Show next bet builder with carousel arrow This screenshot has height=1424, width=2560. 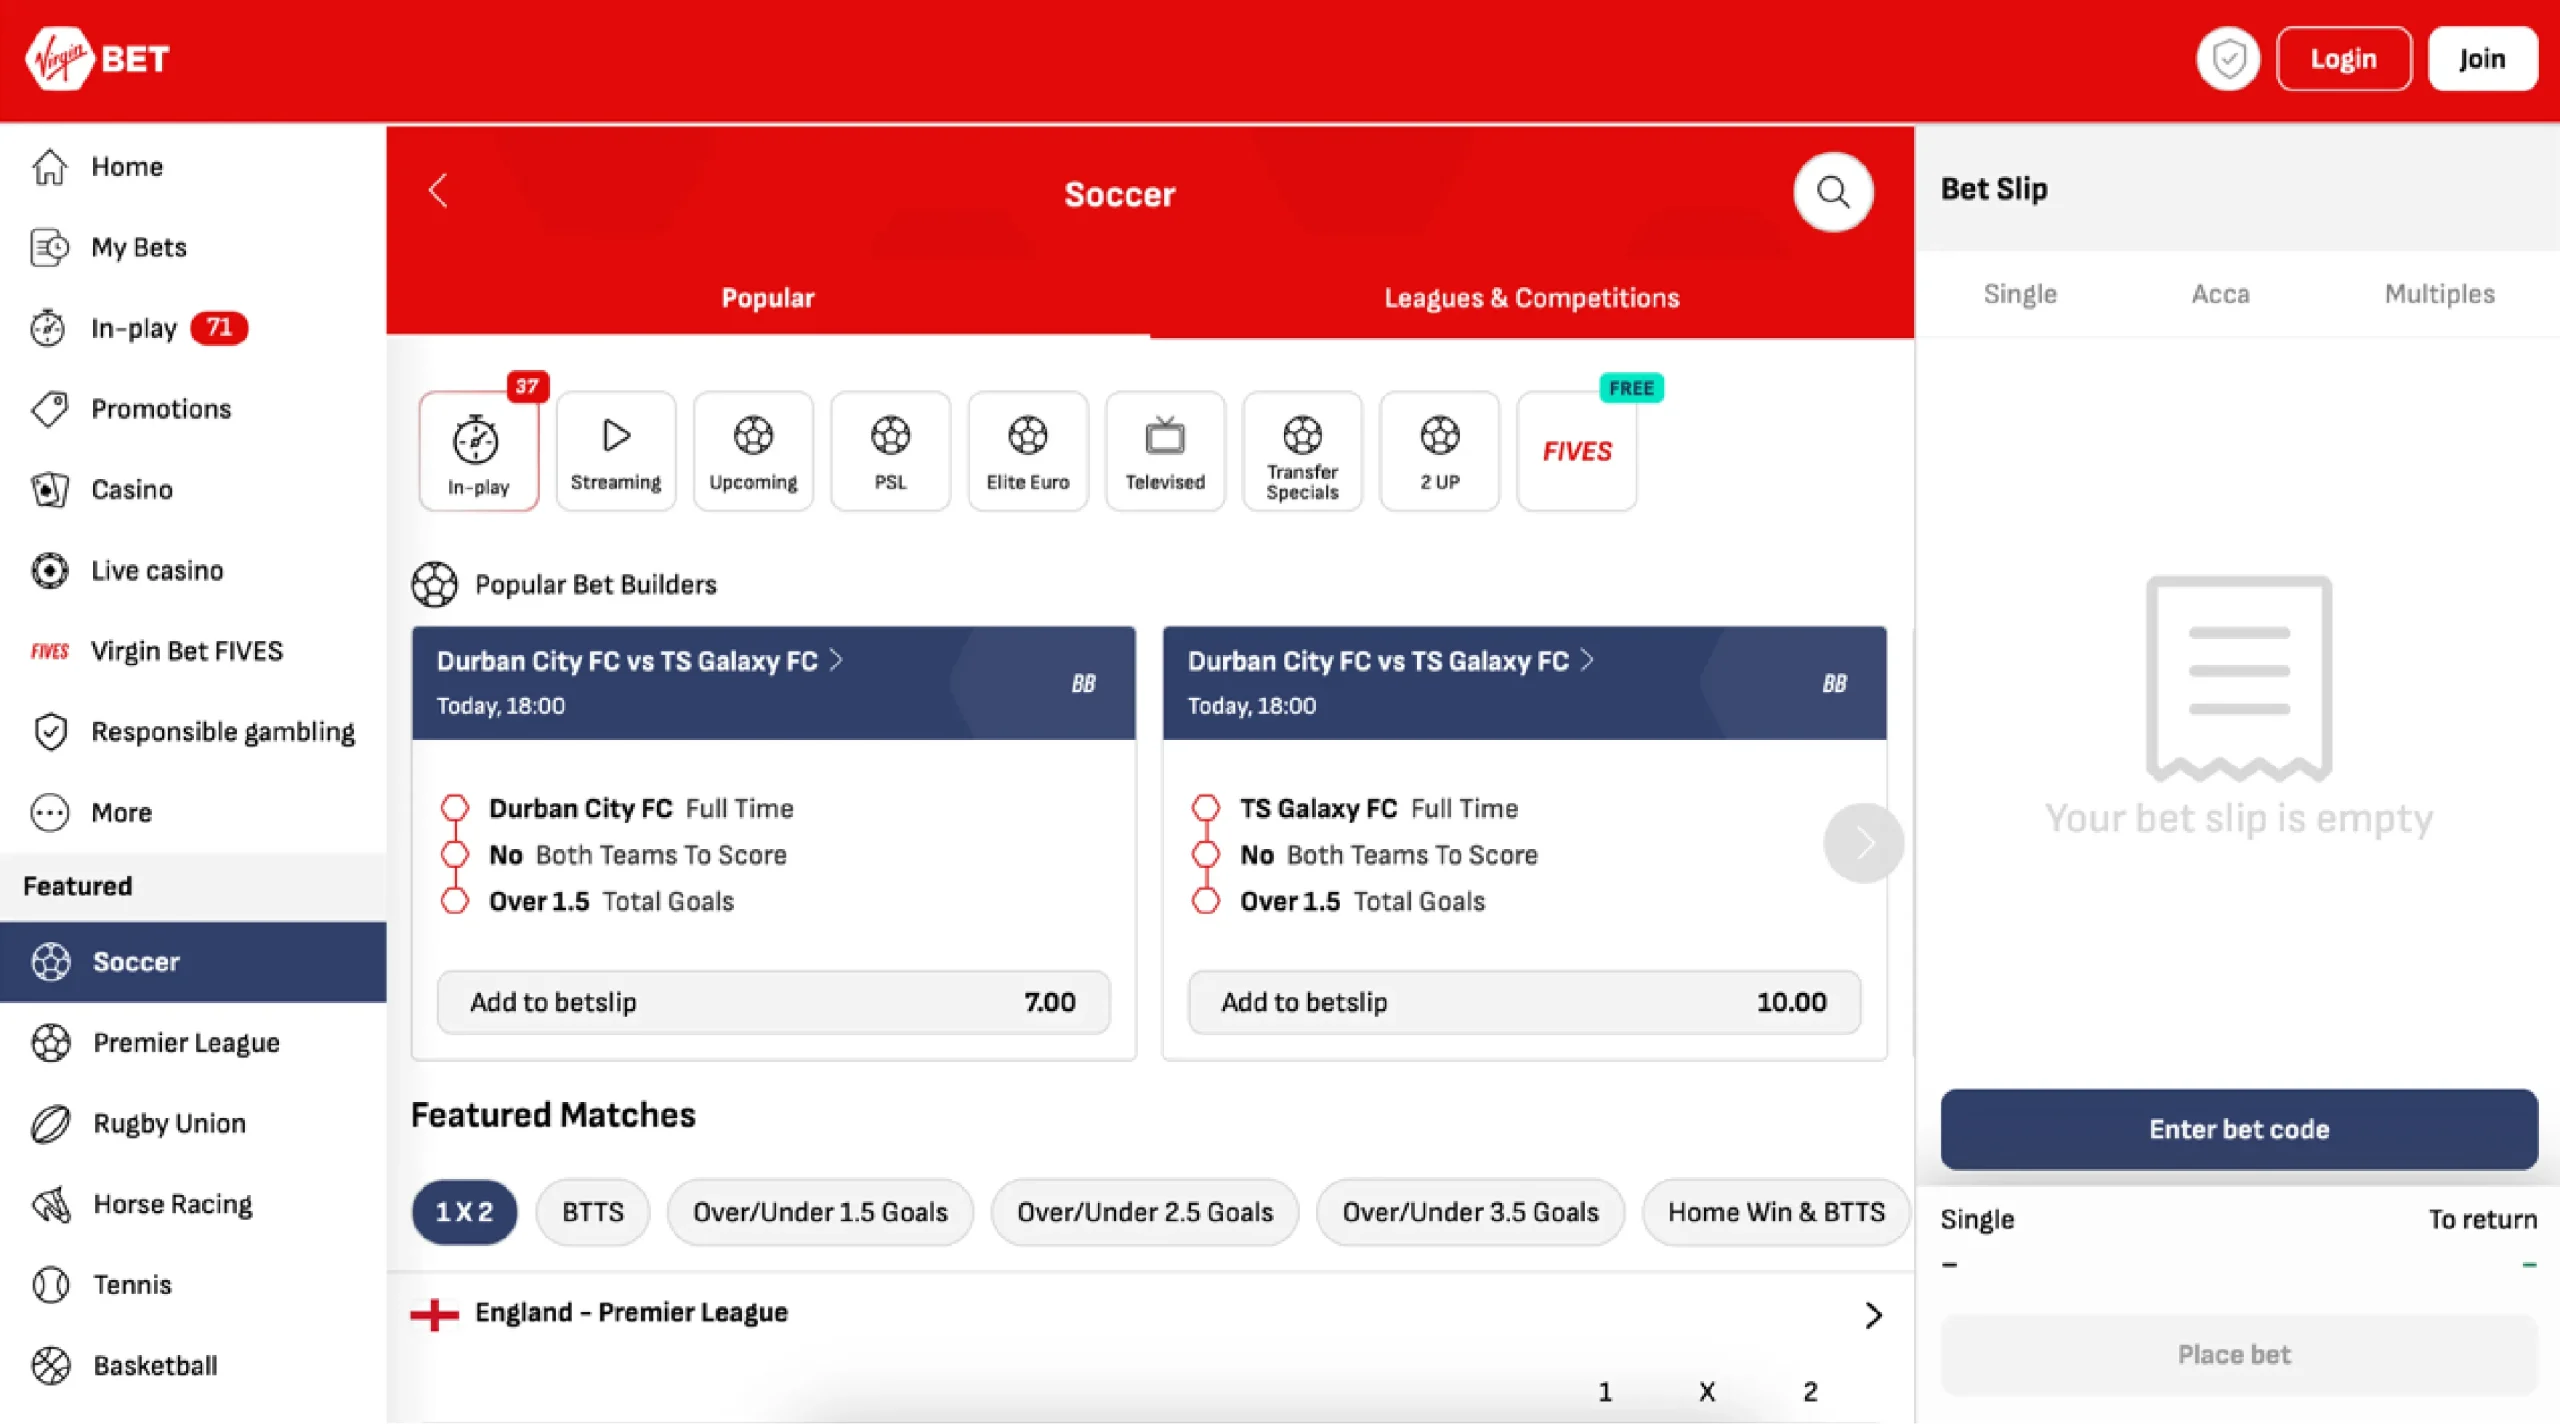click(1863, 843)
